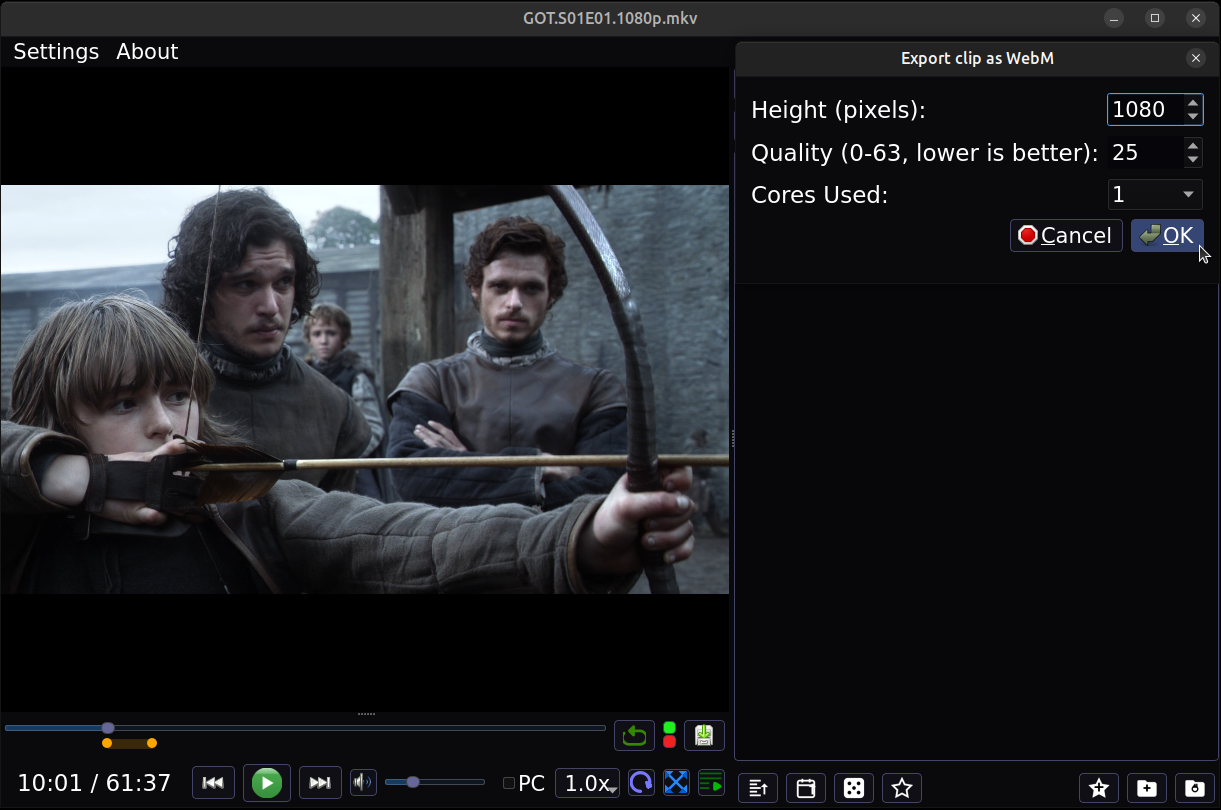This screenshot has height=810, width=1221.
Task: Click the add-to-favorites star plus icon
Action: (1099, 788)
